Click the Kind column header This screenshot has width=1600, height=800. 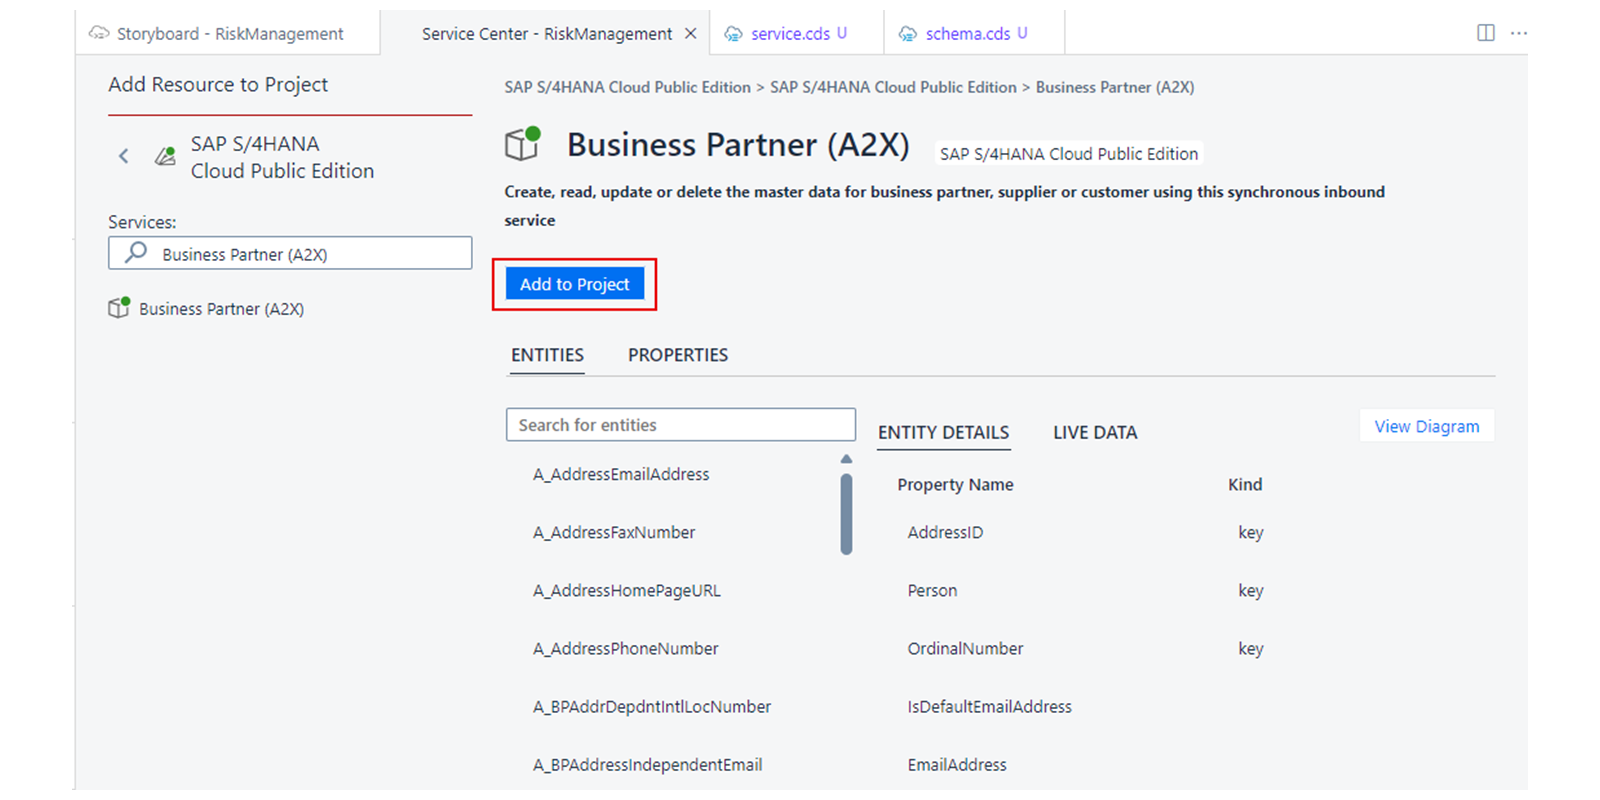pos(1245,484)
